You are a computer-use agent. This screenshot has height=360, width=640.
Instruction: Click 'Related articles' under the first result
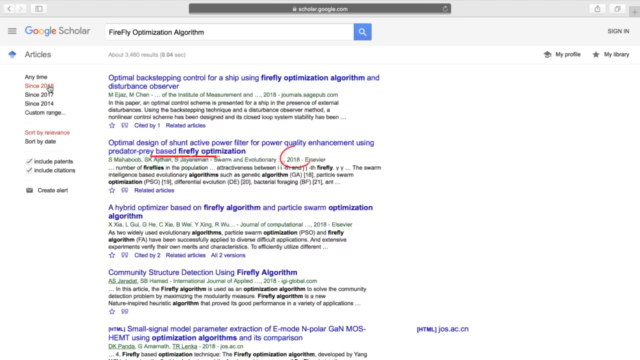pos(185,125)
